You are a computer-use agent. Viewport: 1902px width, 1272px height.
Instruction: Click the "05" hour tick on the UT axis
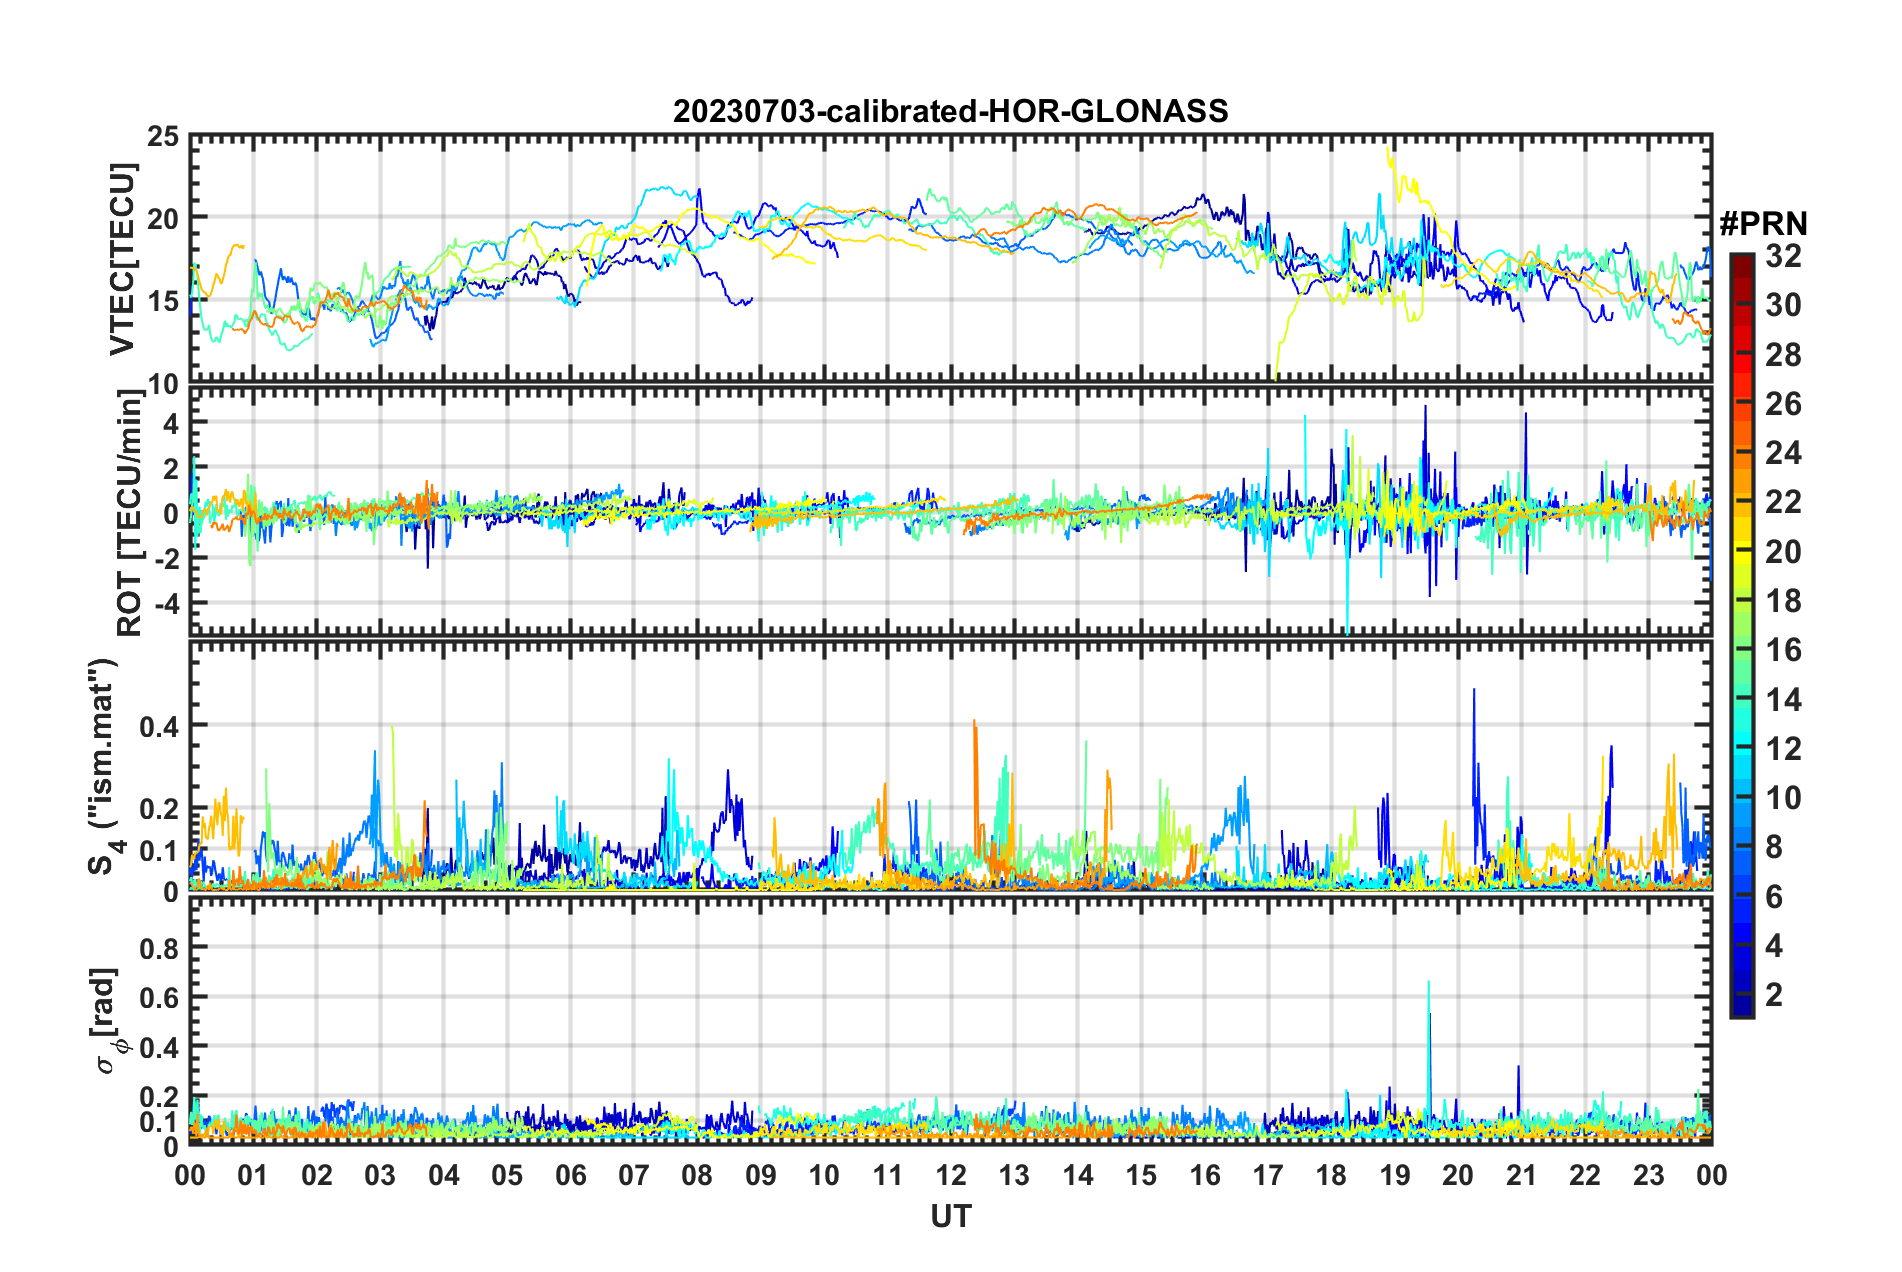coord(507,1174)
